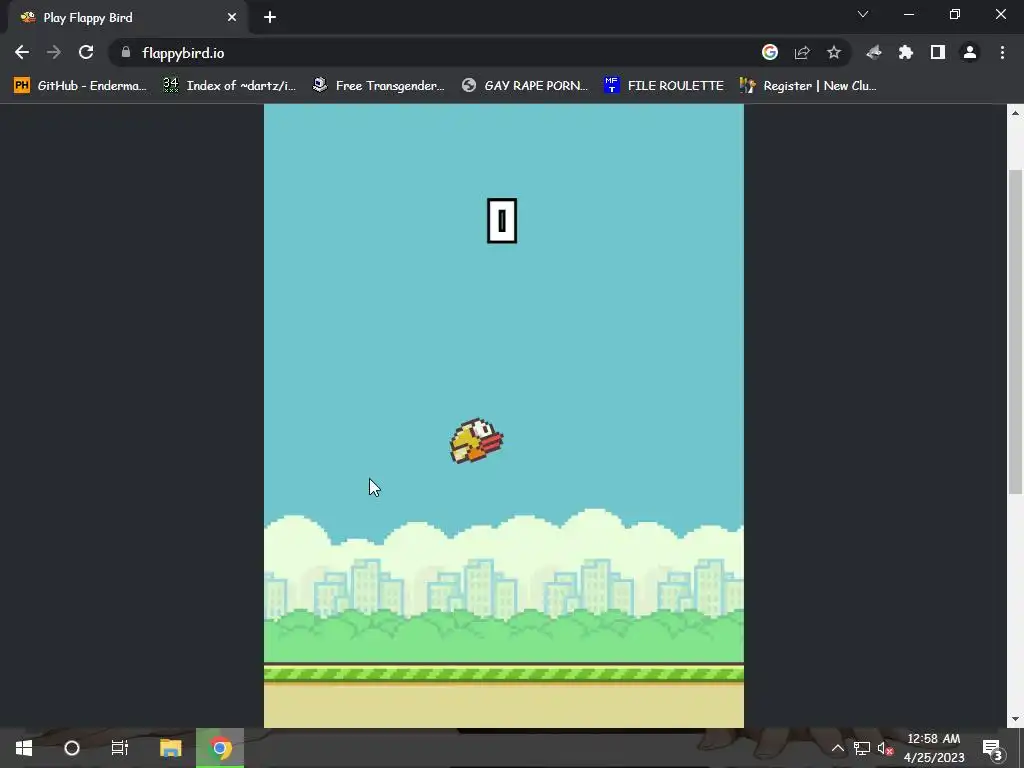Minimize the Chrome window
This screenshot has height=768, width=1024.
[908, 14]
